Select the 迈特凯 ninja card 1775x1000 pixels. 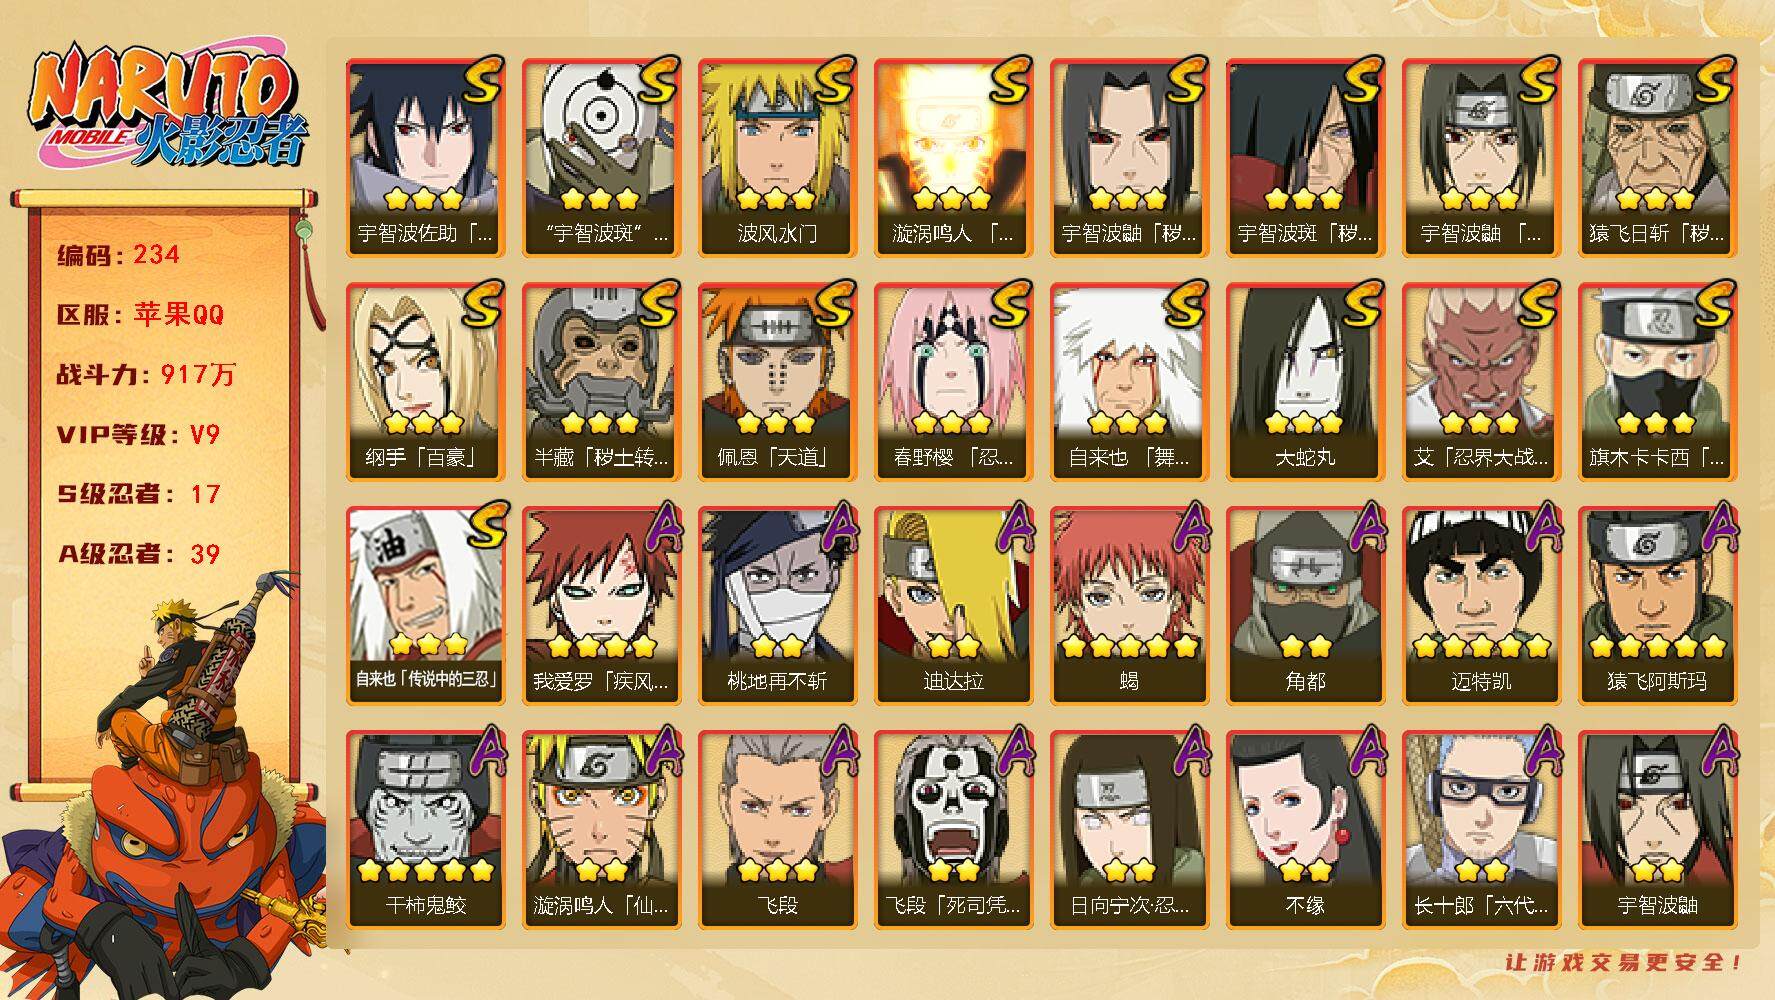(1481, 605)
